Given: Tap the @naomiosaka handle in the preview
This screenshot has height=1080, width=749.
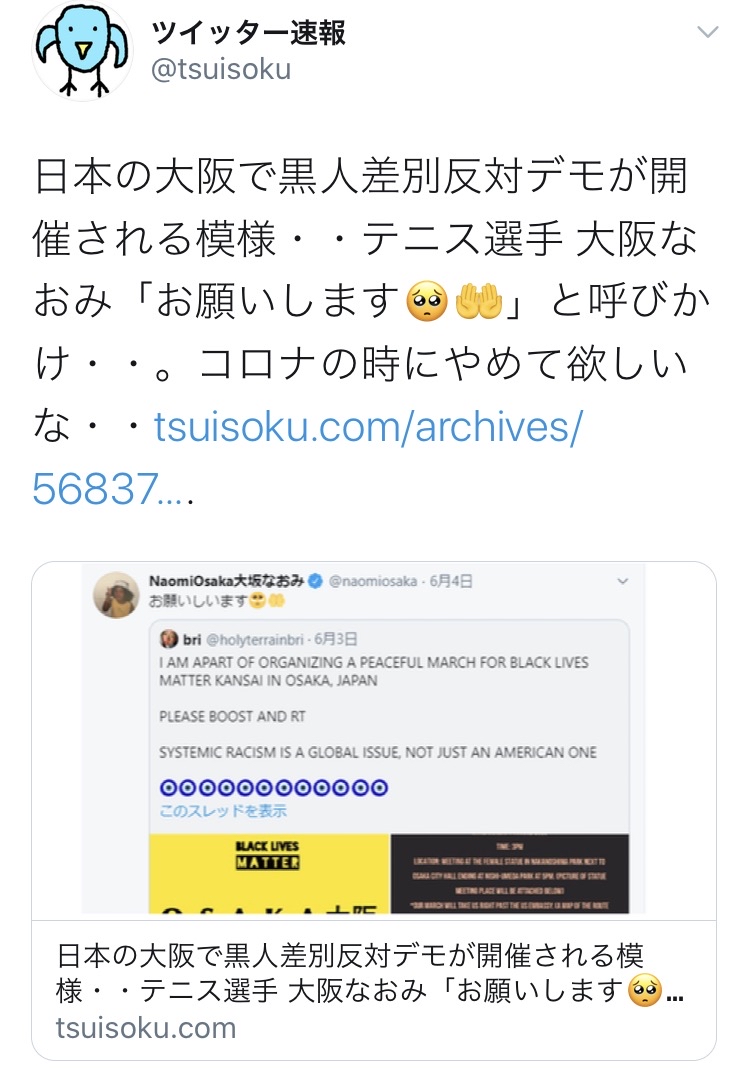Looking at the screenshot, I should coord(373,581).
